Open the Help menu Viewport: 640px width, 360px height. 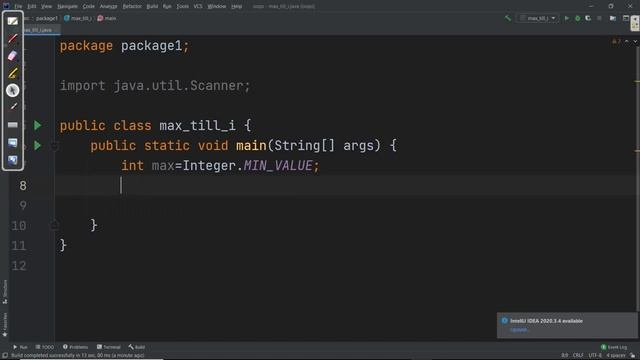click(x=236, y=6)
